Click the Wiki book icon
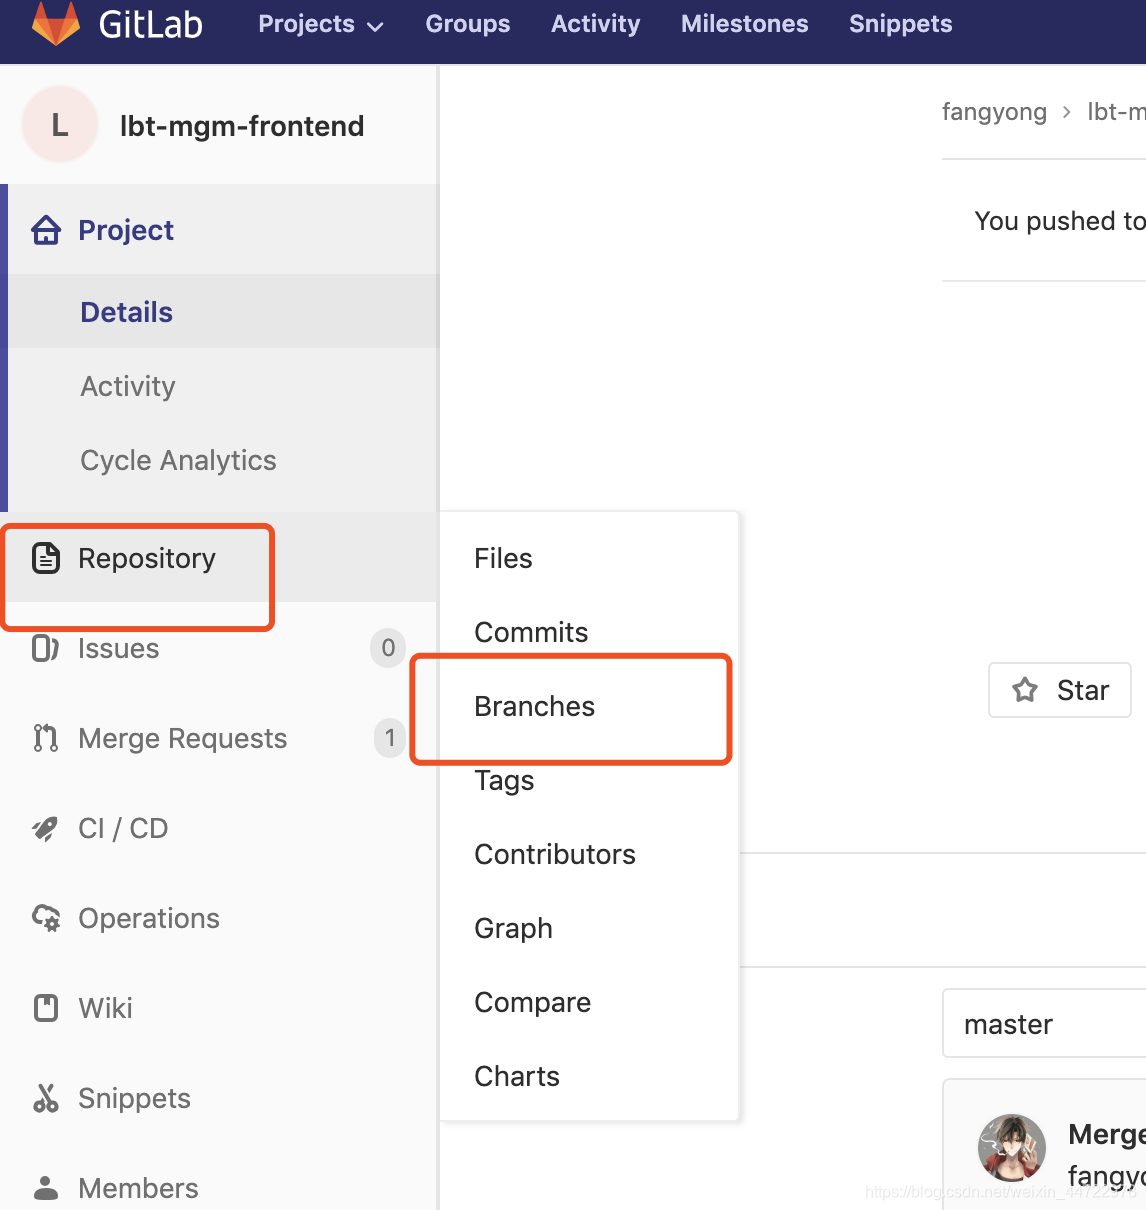This screenshot has width=1146, height=1210. click(x=46, y=1008)
